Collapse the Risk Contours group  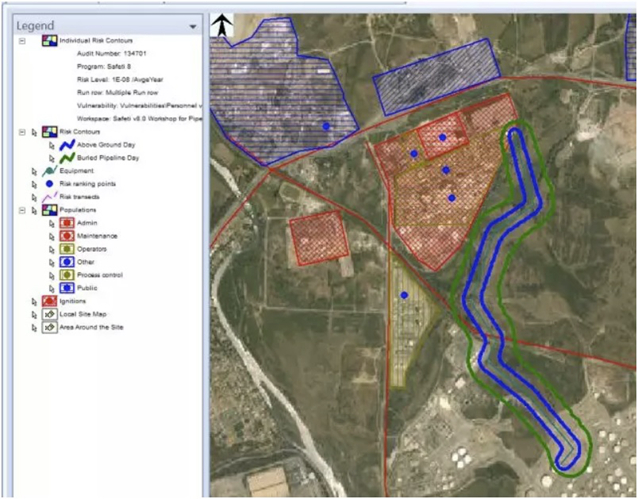[x=21, y=132]
